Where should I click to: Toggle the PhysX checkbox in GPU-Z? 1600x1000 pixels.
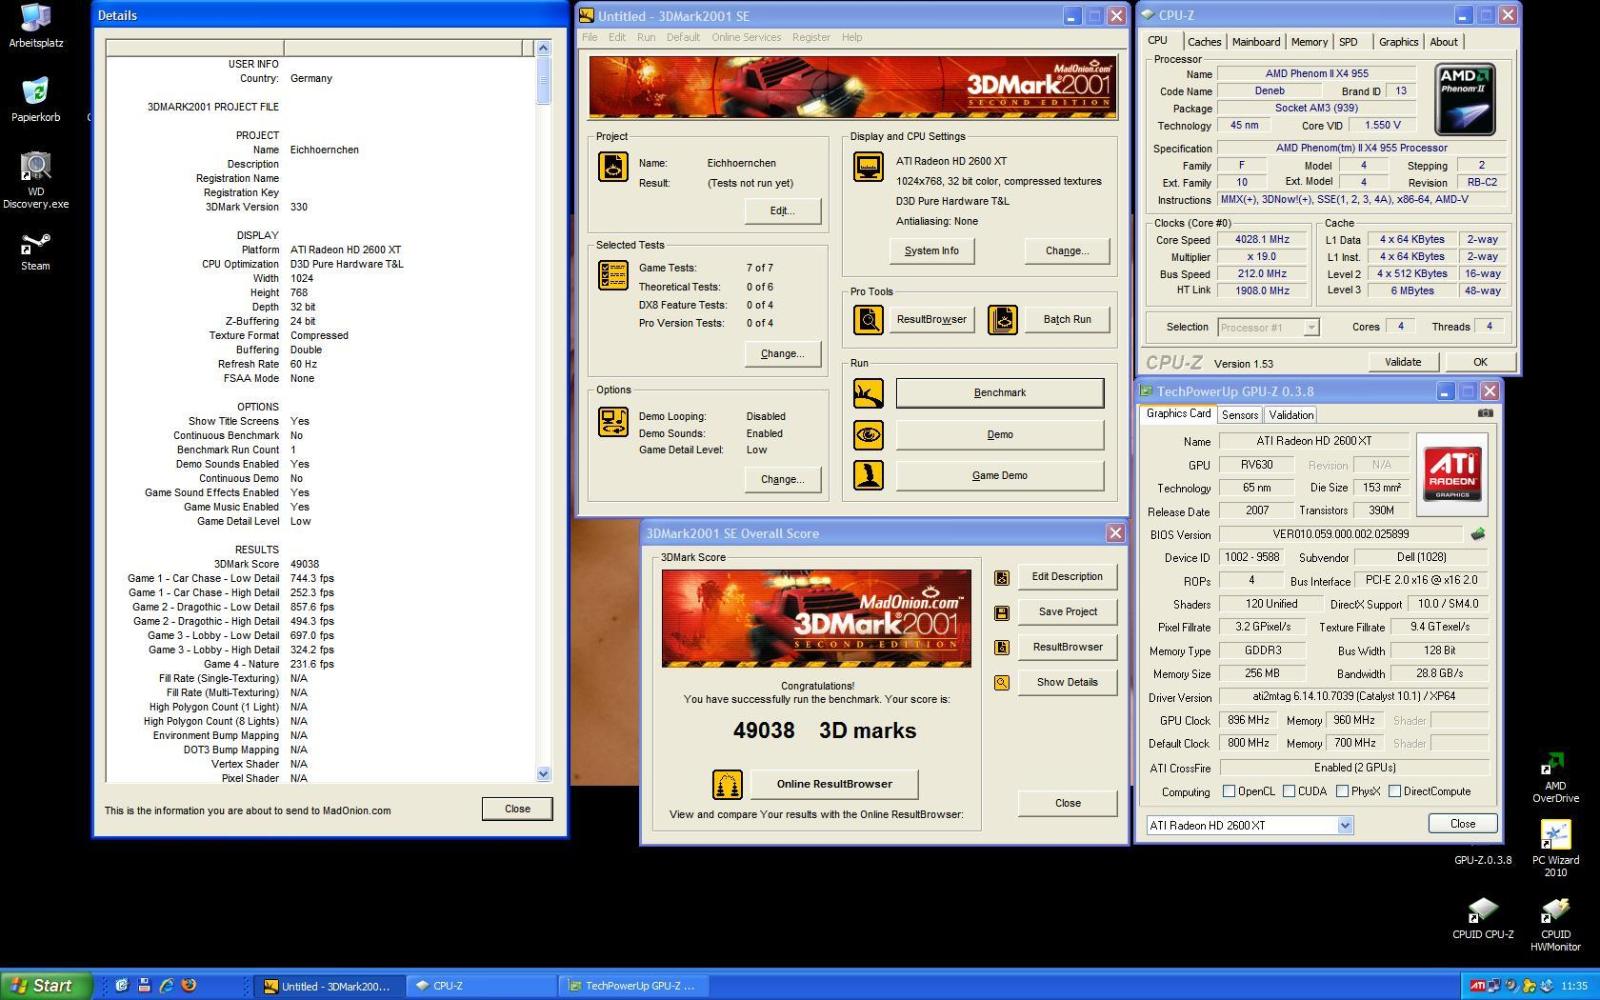pos(1341,791)
